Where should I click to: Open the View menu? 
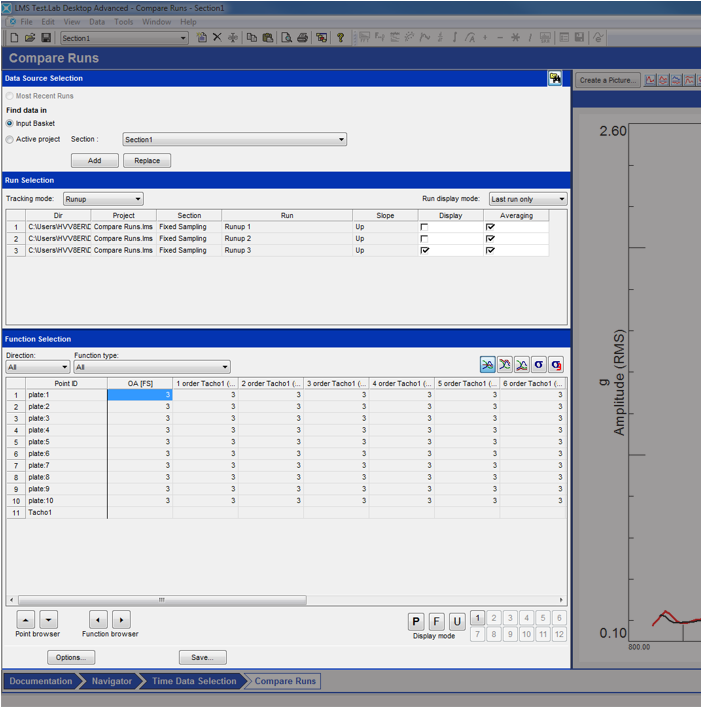[x=72, y=22]
